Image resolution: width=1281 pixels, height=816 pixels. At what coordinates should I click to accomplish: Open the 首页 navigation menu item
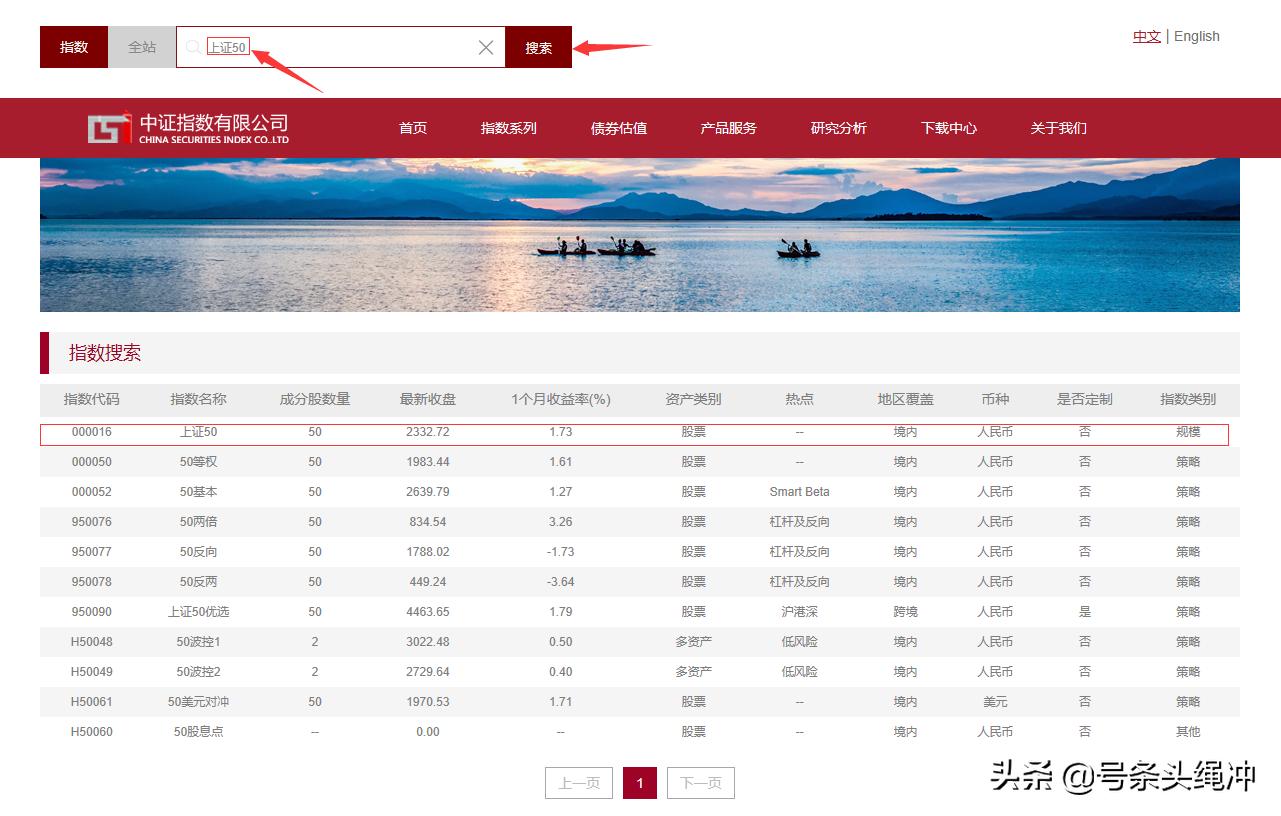coord(412,128)
